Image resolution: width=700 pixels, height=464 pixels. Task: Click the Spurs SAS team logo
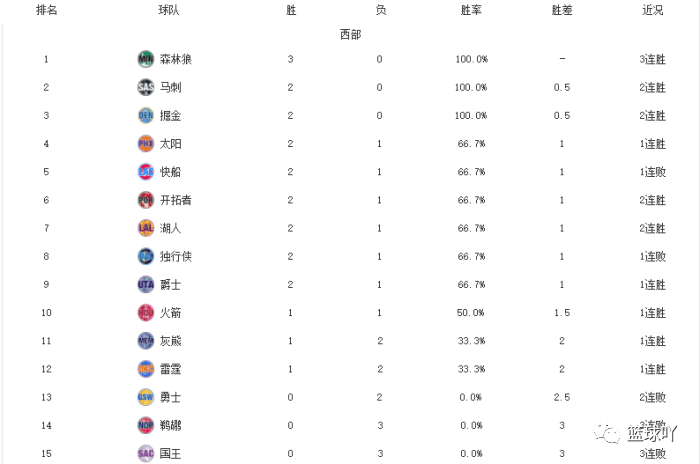pyautogui.click(x=146, y=87)
